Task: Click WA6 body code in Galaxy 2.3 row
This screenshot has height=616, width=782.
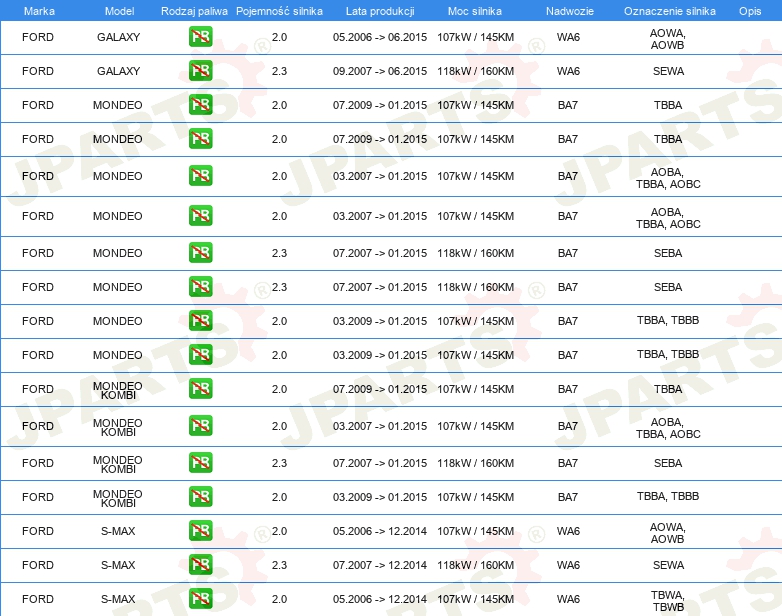Action: [568, 71]
